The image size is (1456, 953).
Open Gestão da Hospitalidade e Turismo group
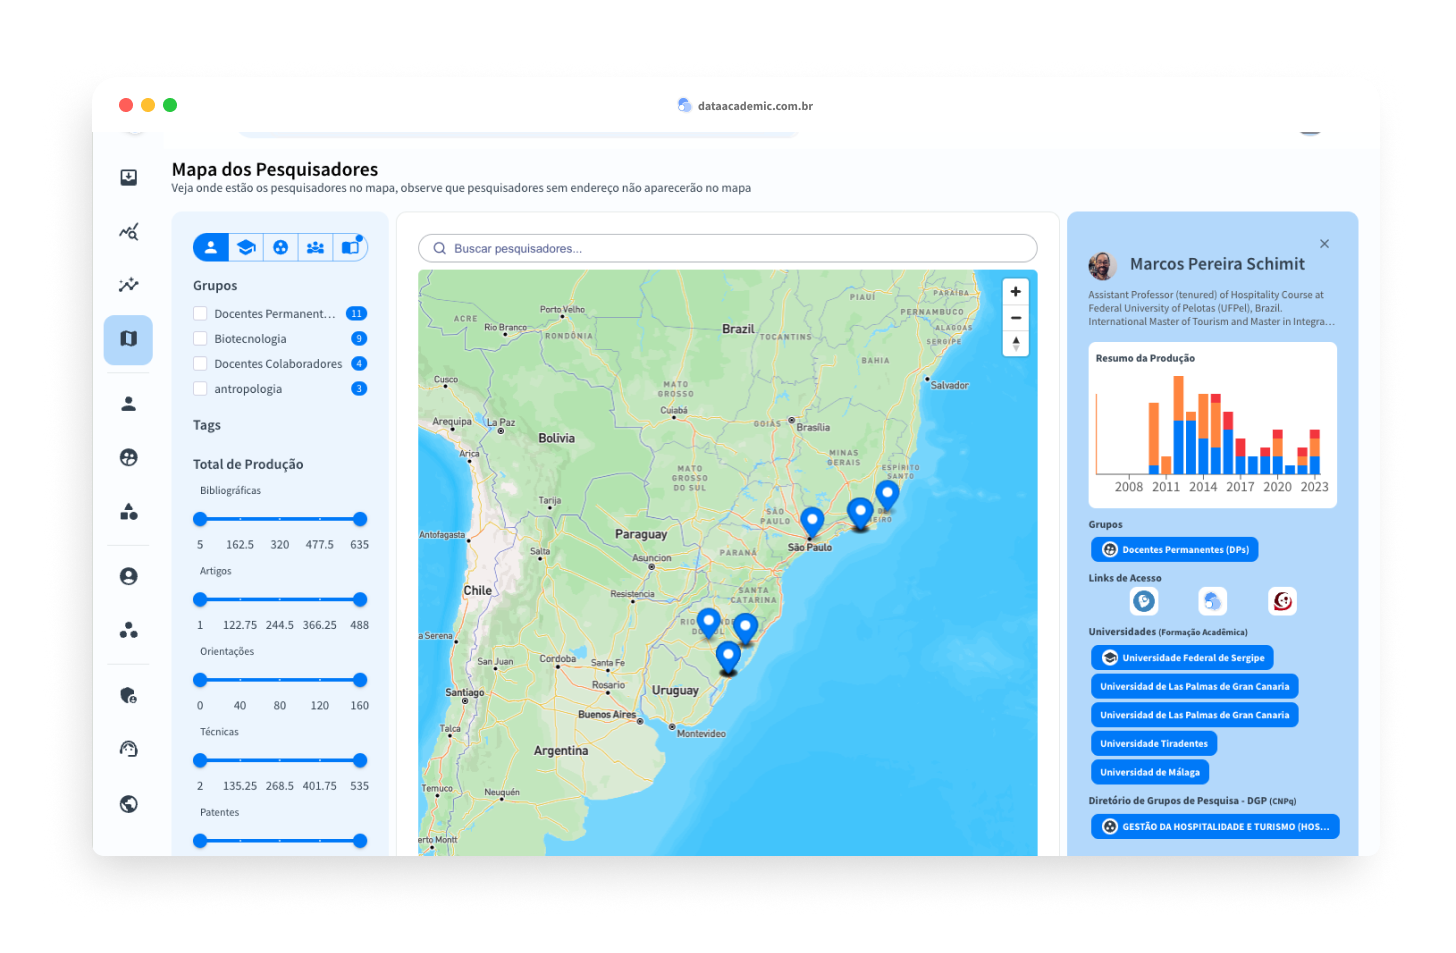pos(1215,827)
